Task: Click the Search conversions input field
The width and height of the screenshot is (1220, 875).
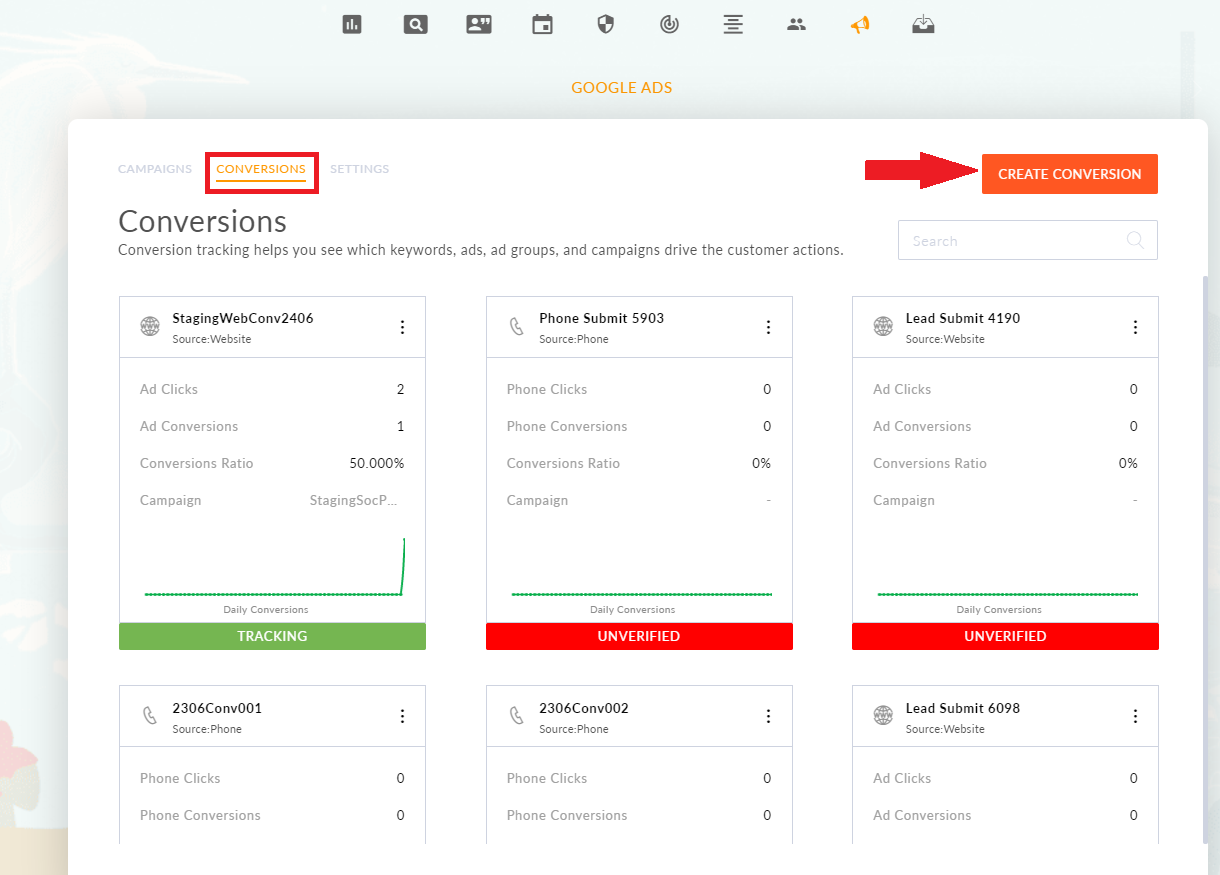Action: pyautogui.click(x=1028, y=240)
